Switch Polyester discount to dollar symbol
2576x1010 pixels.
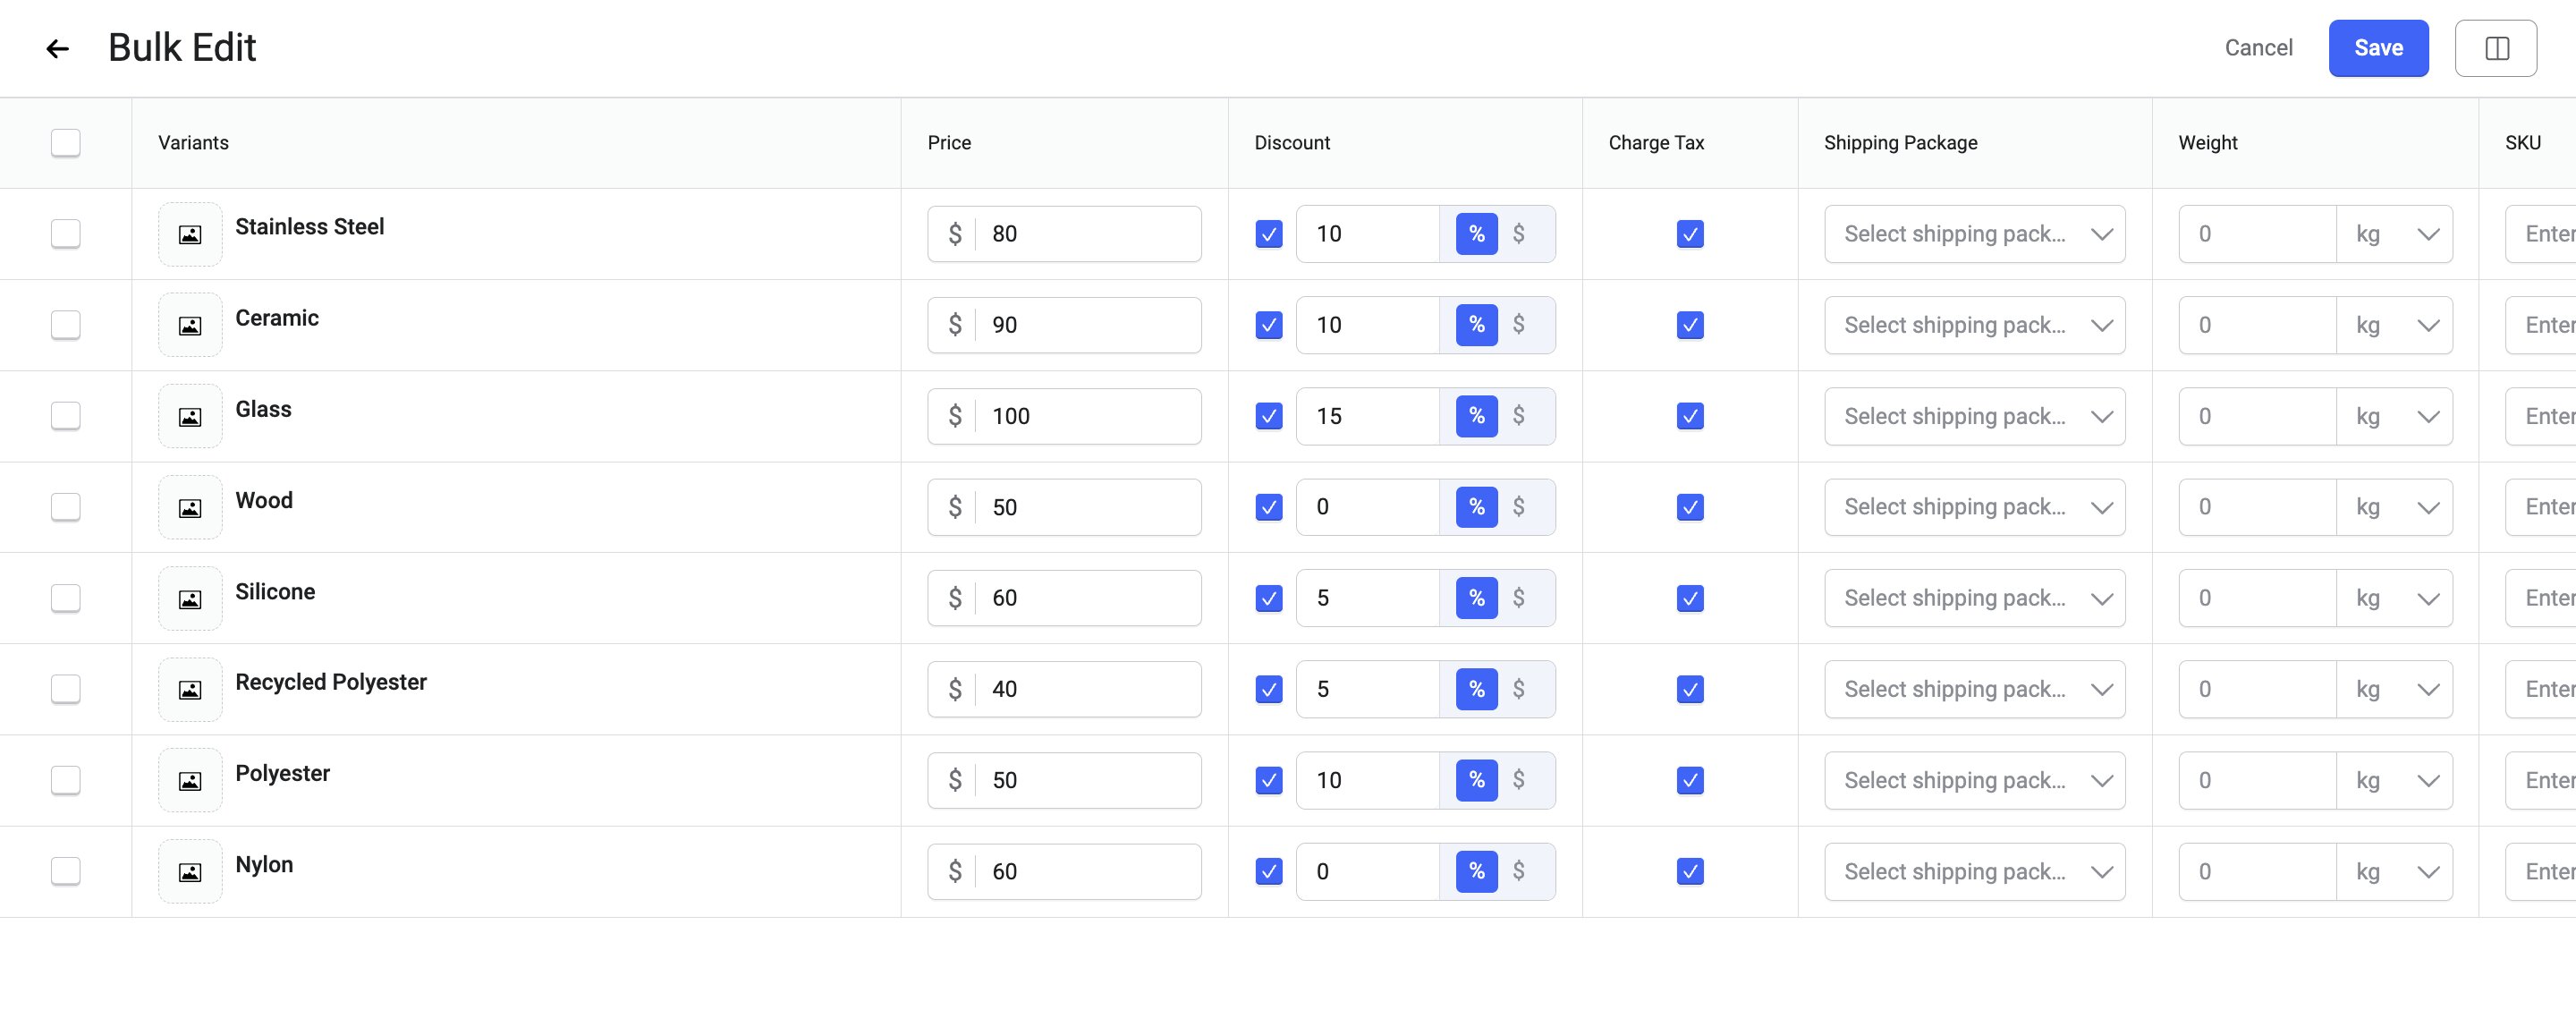point(1518,780)
